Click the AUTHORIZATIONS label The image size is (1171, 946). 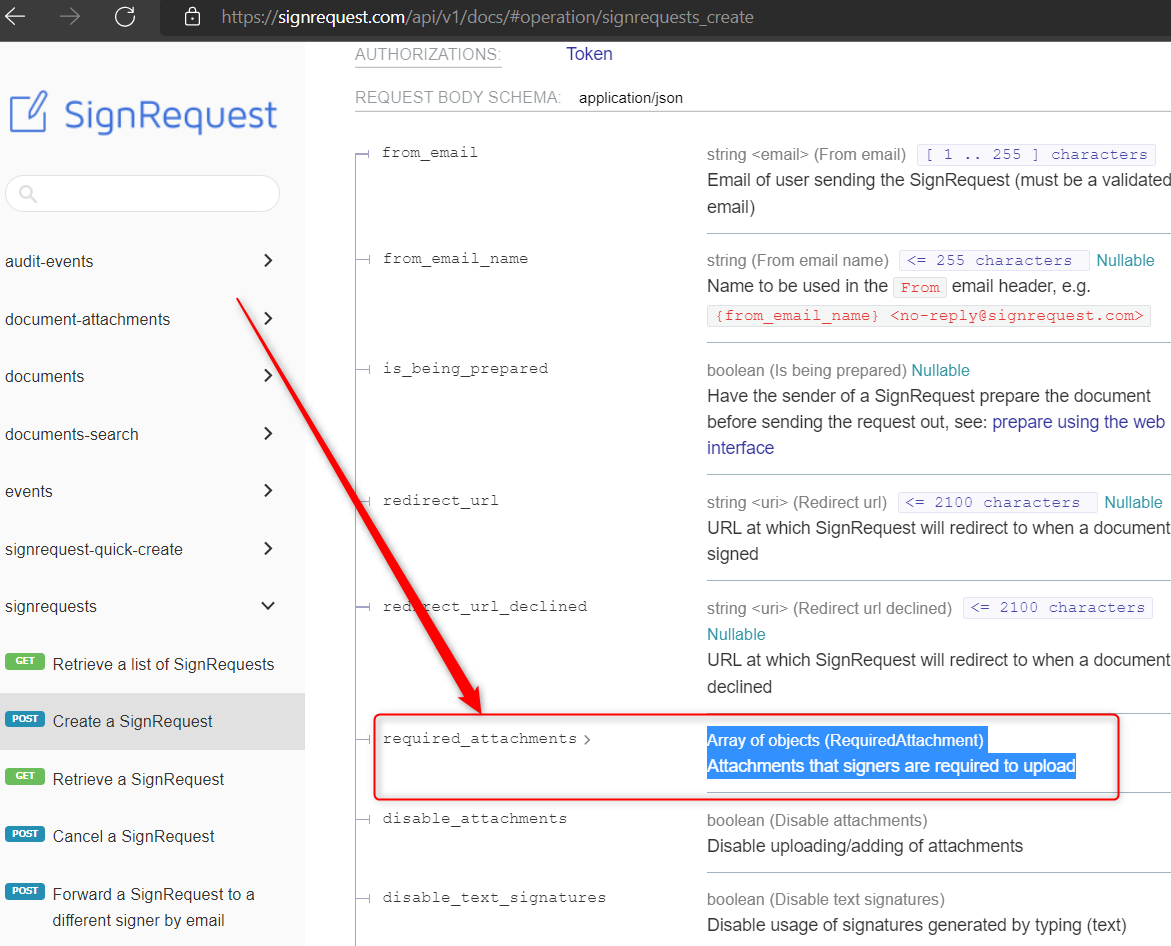tap(428, 55)
